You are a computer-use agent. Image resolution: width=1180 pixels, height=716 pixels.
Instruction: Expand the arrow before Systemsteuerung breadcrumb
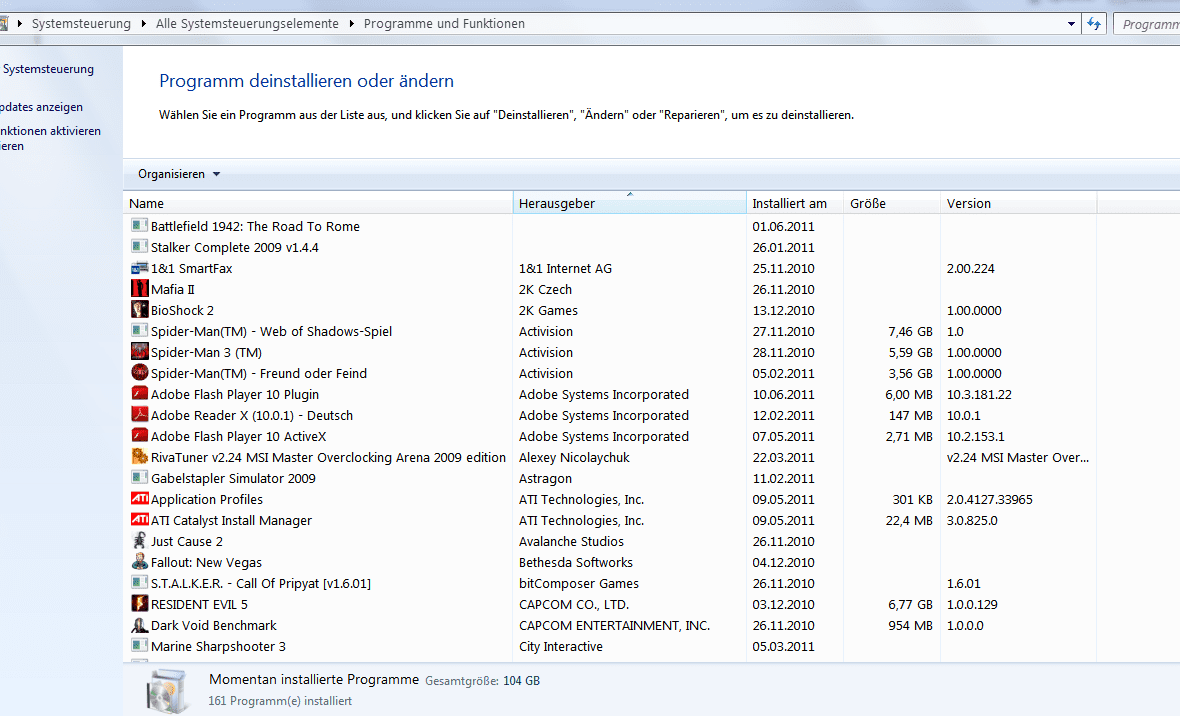pyautogui.click(x=20, y=24)
